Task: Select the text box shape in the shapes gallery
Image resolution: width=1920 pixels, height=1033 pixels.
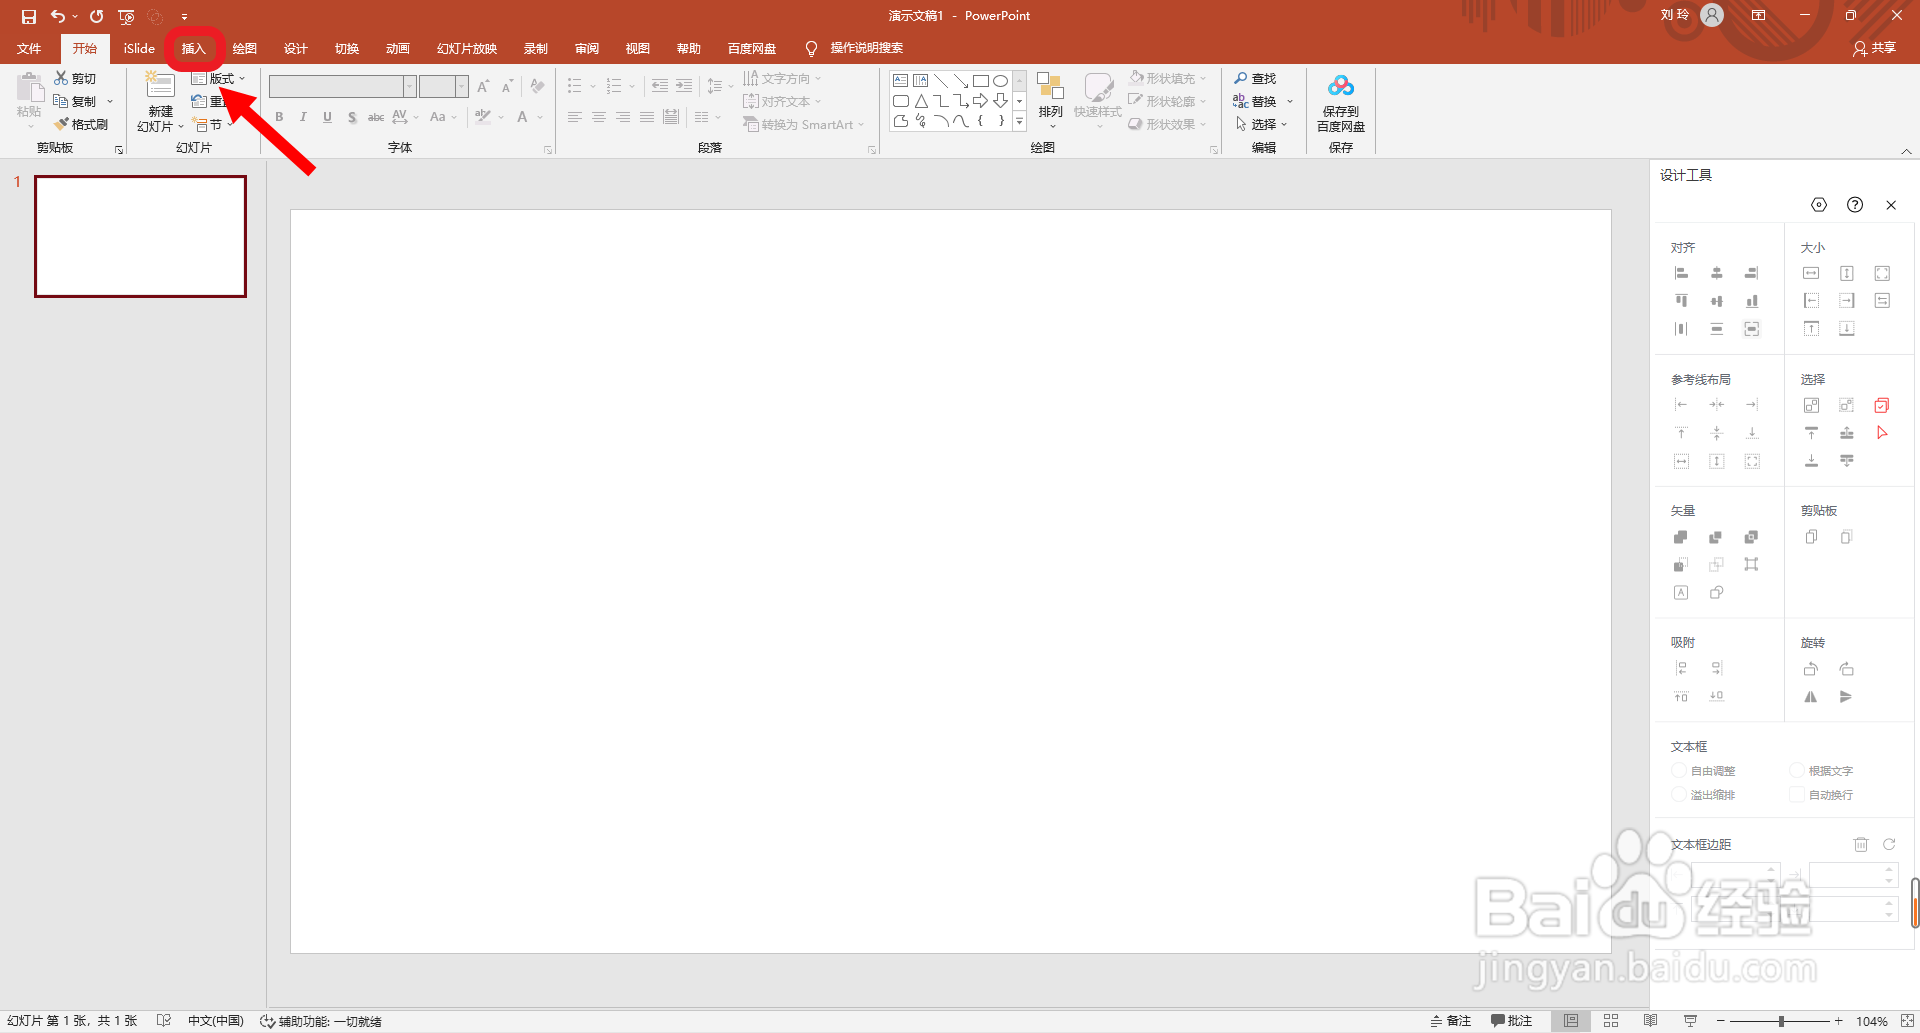Action: pyautogui.click(x=900, y=81)
